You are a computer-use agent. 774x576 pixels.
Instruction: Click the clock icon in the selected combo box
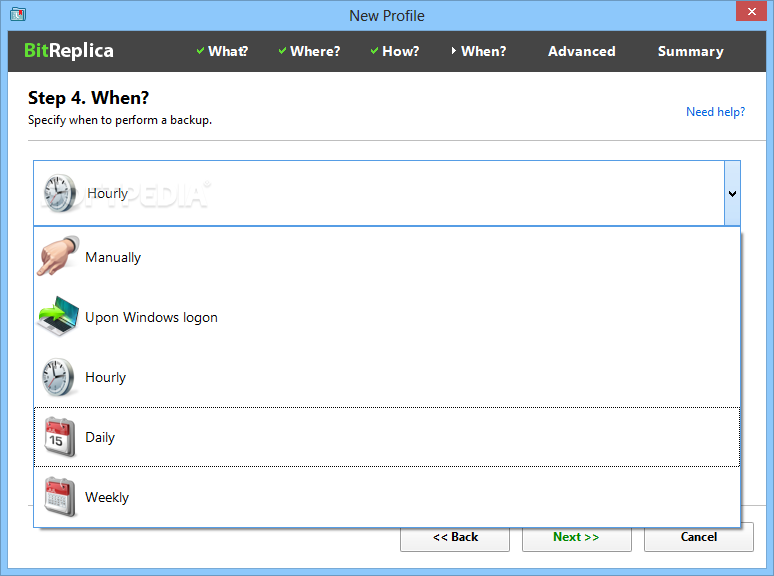[60, 193]
